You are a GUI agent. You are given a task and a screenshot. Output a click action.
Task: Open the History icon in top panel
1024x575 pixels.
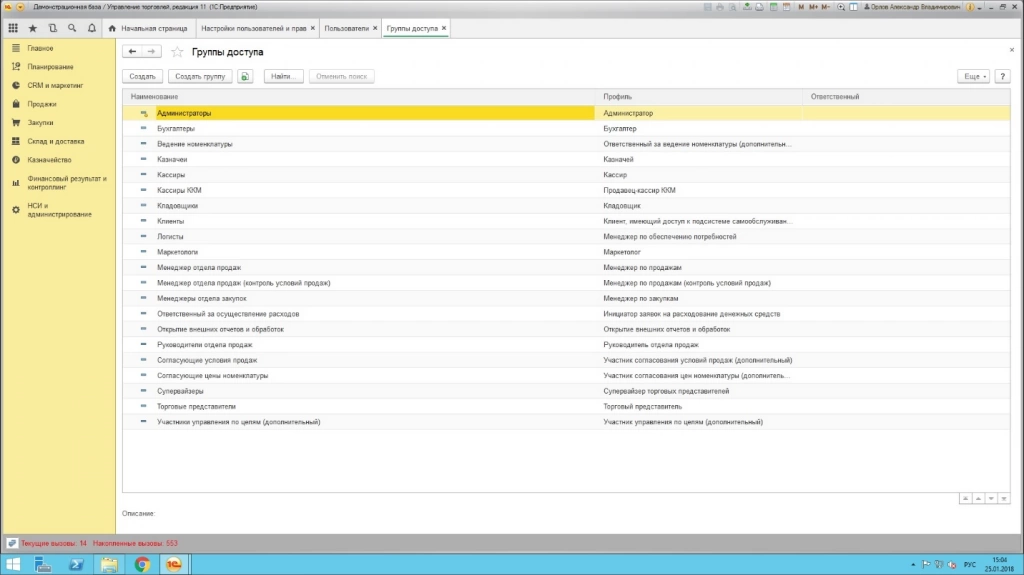(52, 28)
